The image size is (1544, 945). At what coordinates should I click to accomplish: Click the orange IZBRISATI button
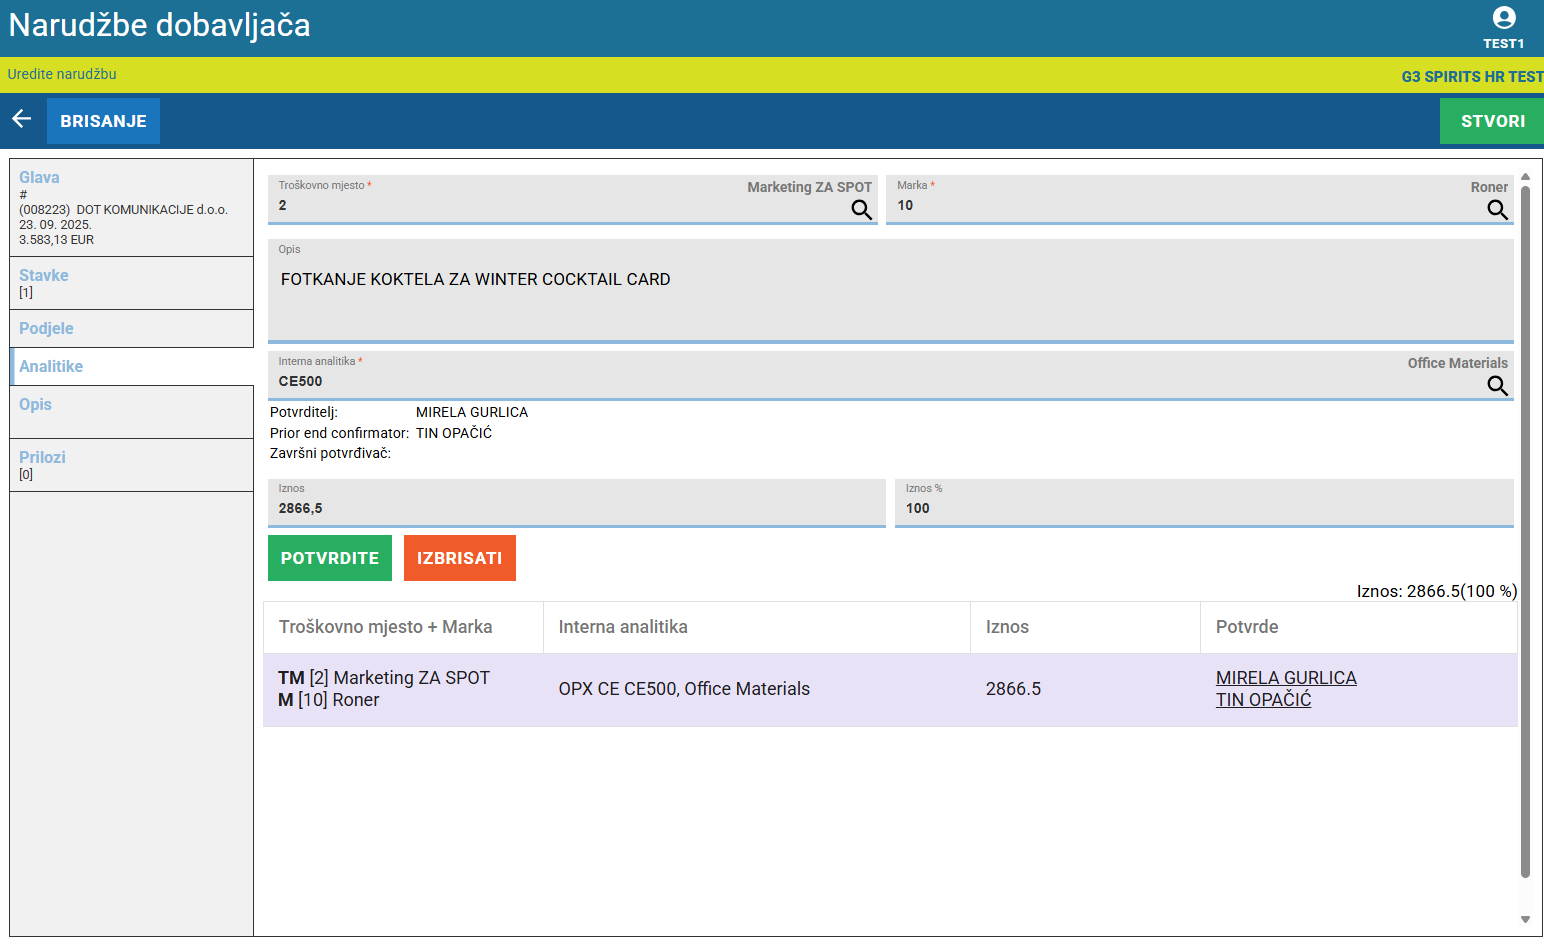459,558
